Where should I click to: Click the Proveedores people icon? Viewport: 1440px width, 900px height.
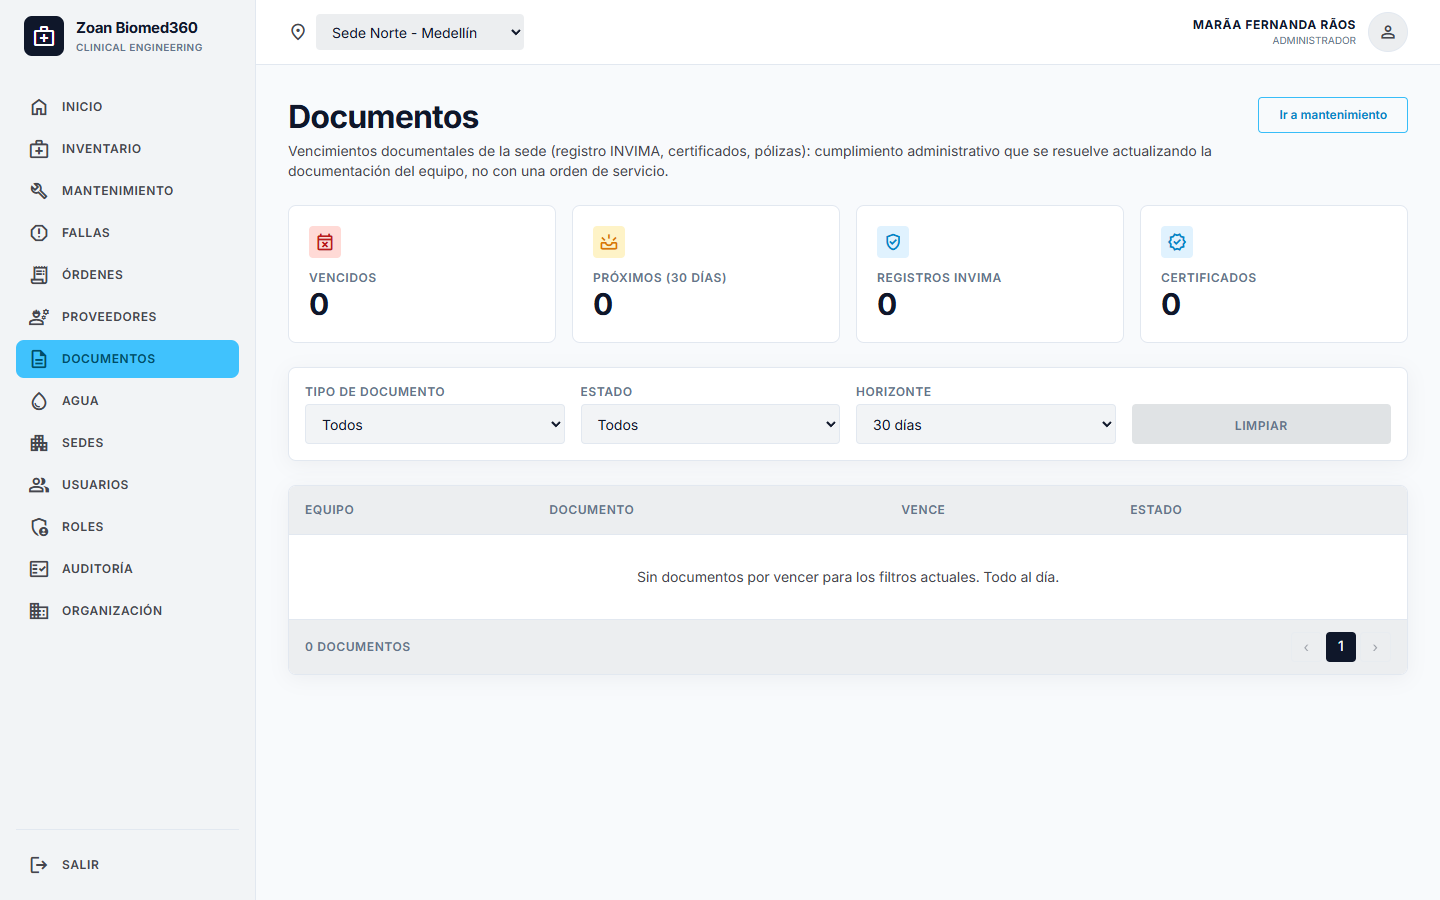click(39, 317)
